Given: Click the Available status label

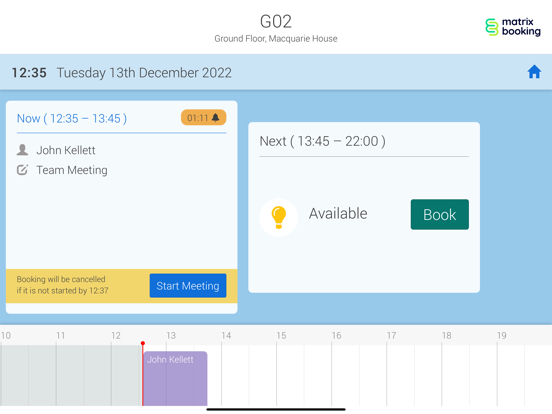Looking at the screenshot, I should (338, 213).
